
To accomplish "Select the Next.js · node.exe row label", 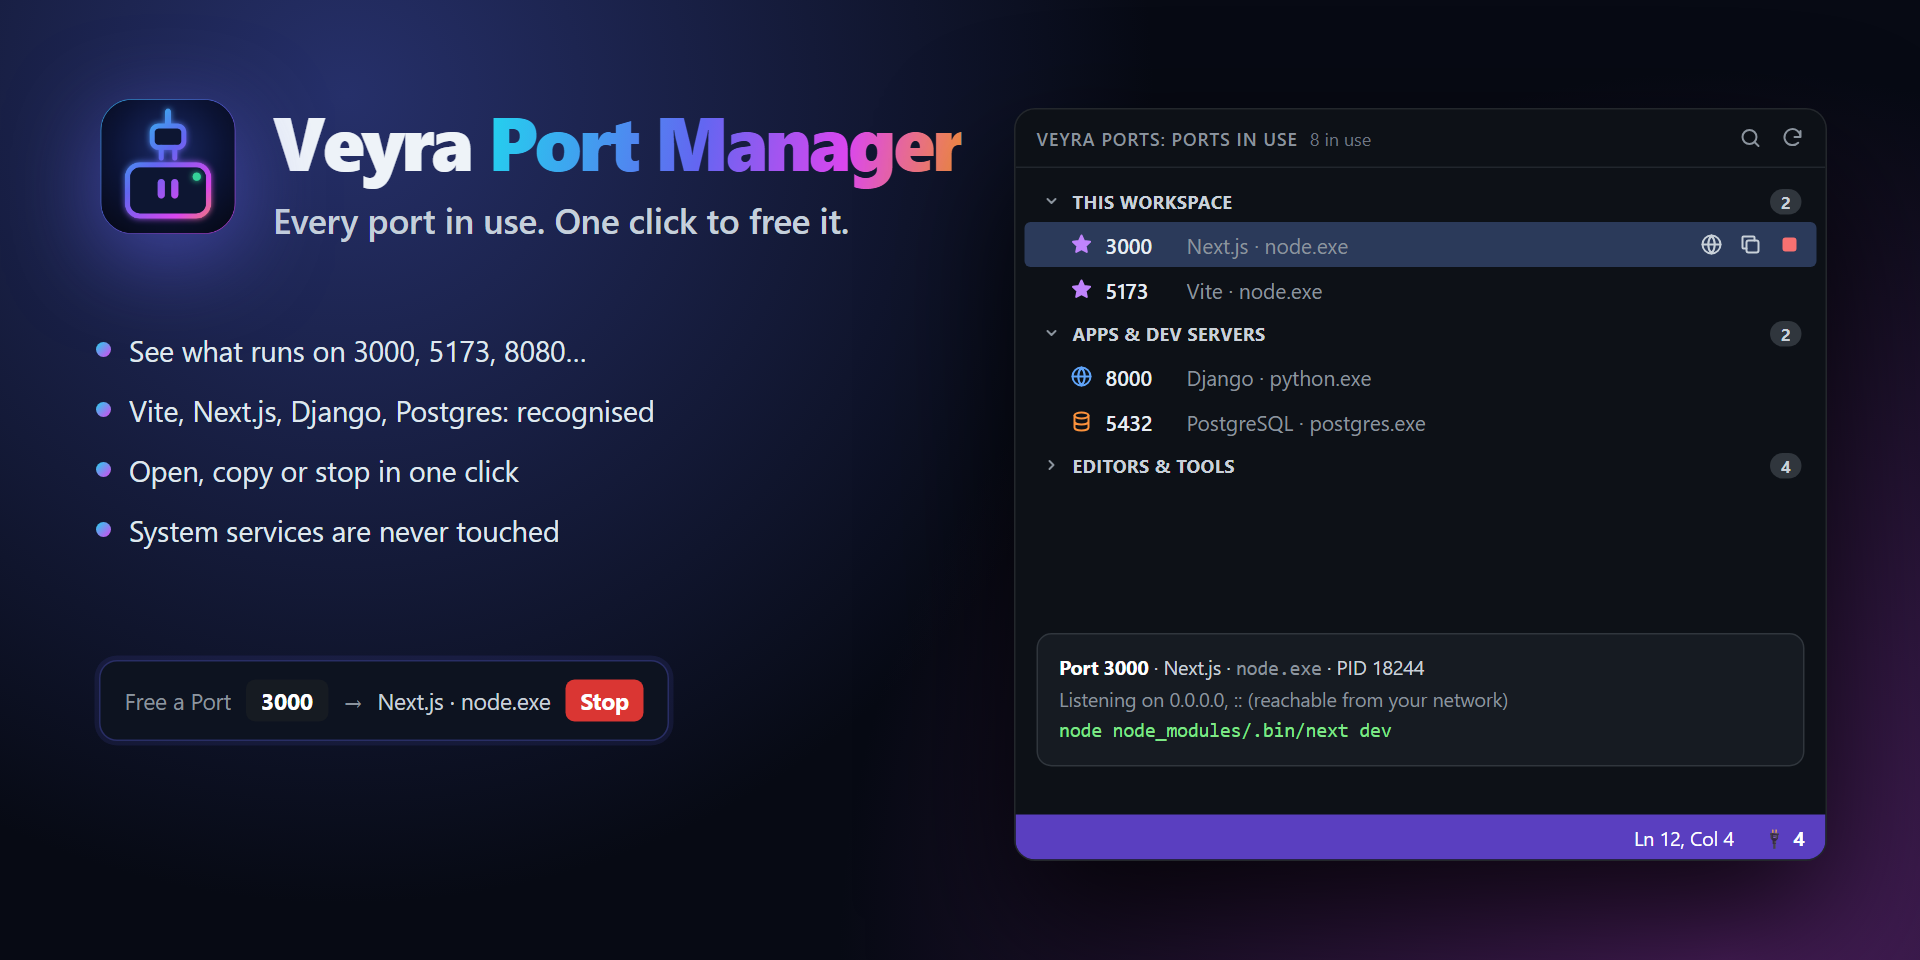I will 1267,247.
